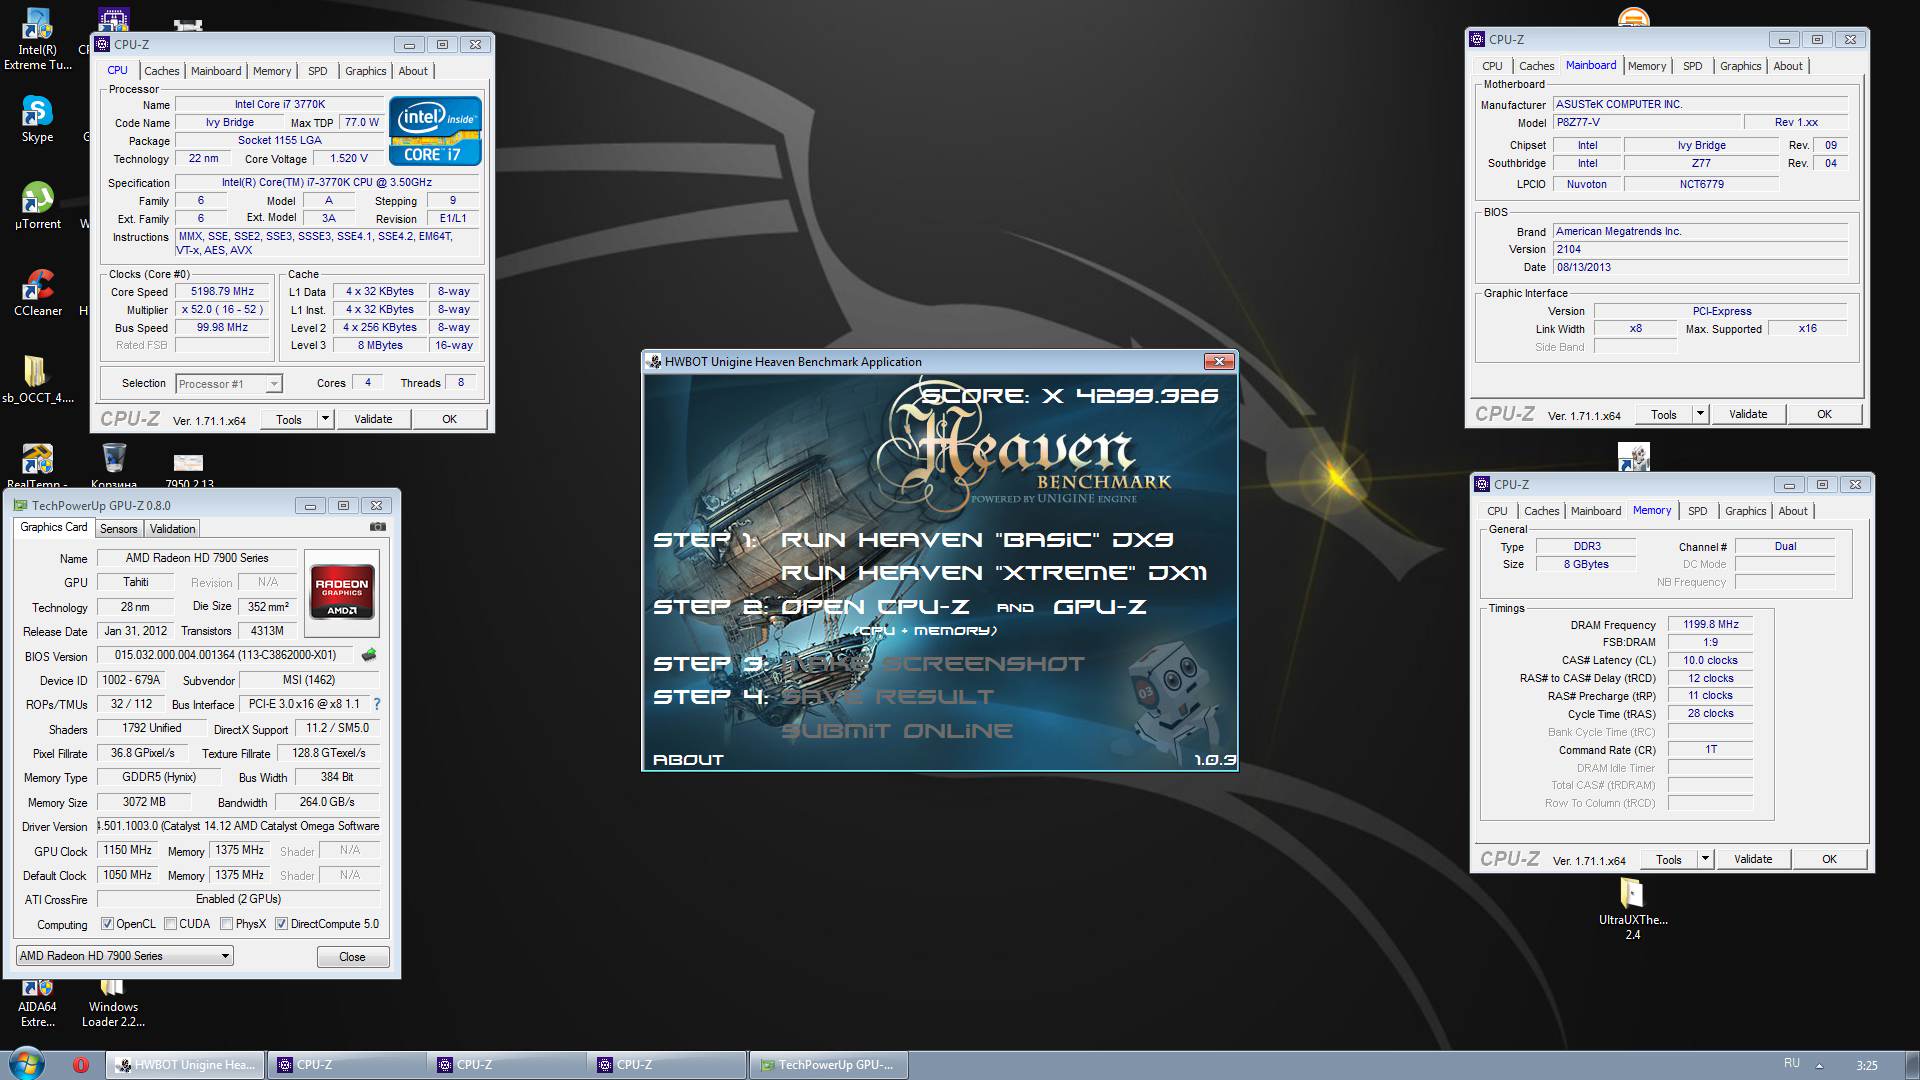Open the Validation tab in GPU-Z
The height and width of the screenshot is (1080, 1920).
pos(173,529)
